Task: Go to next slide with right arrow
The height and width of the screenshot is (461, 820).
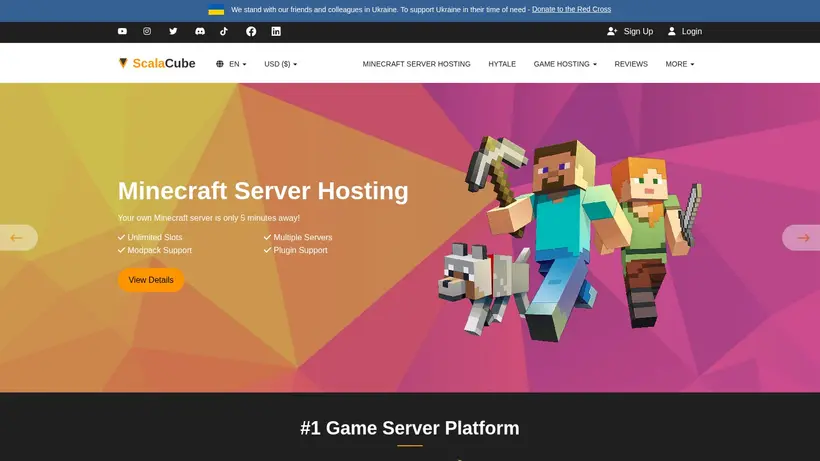Action: click(x=802, y=238)
